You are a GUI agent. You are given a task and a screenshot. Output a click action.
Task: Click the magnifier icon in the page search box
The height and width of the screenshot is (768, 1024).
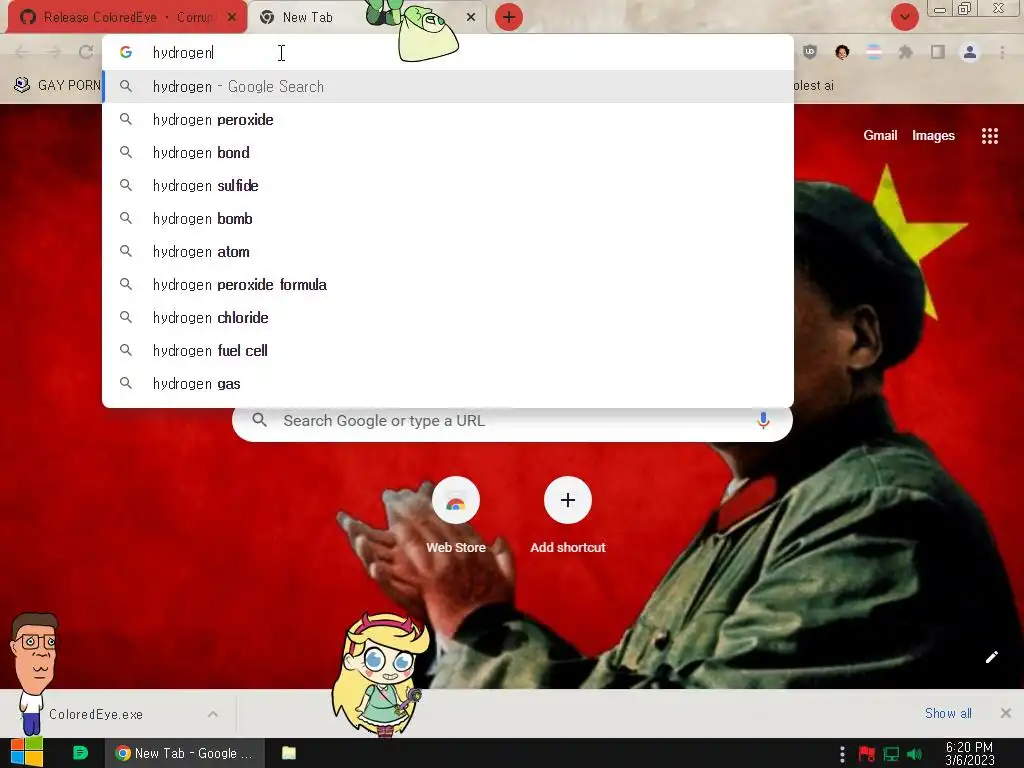pyautogui.click(x=259, y=420)
